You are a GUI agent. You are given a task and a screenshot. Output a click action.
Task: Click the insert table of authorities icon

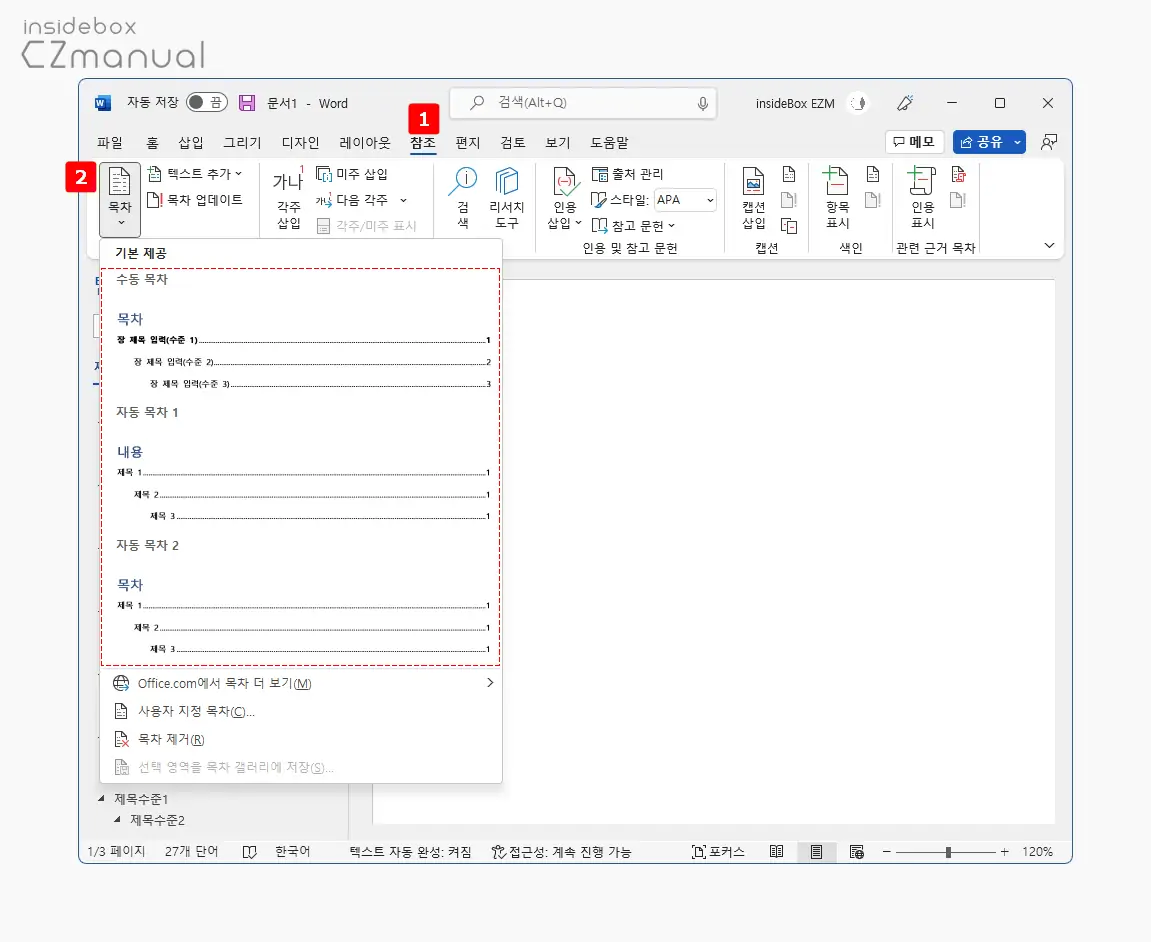click(959, 174)
